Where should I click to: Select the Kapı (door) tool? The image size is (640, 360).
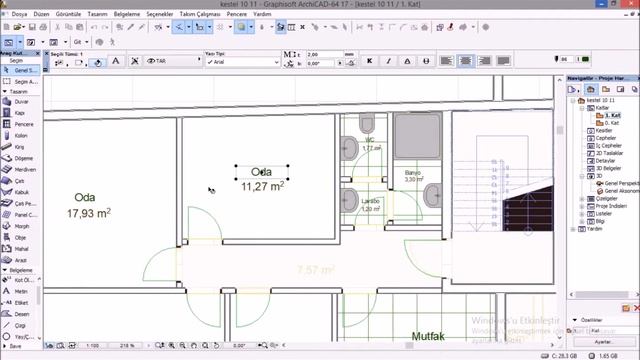[x=20, y=113]
